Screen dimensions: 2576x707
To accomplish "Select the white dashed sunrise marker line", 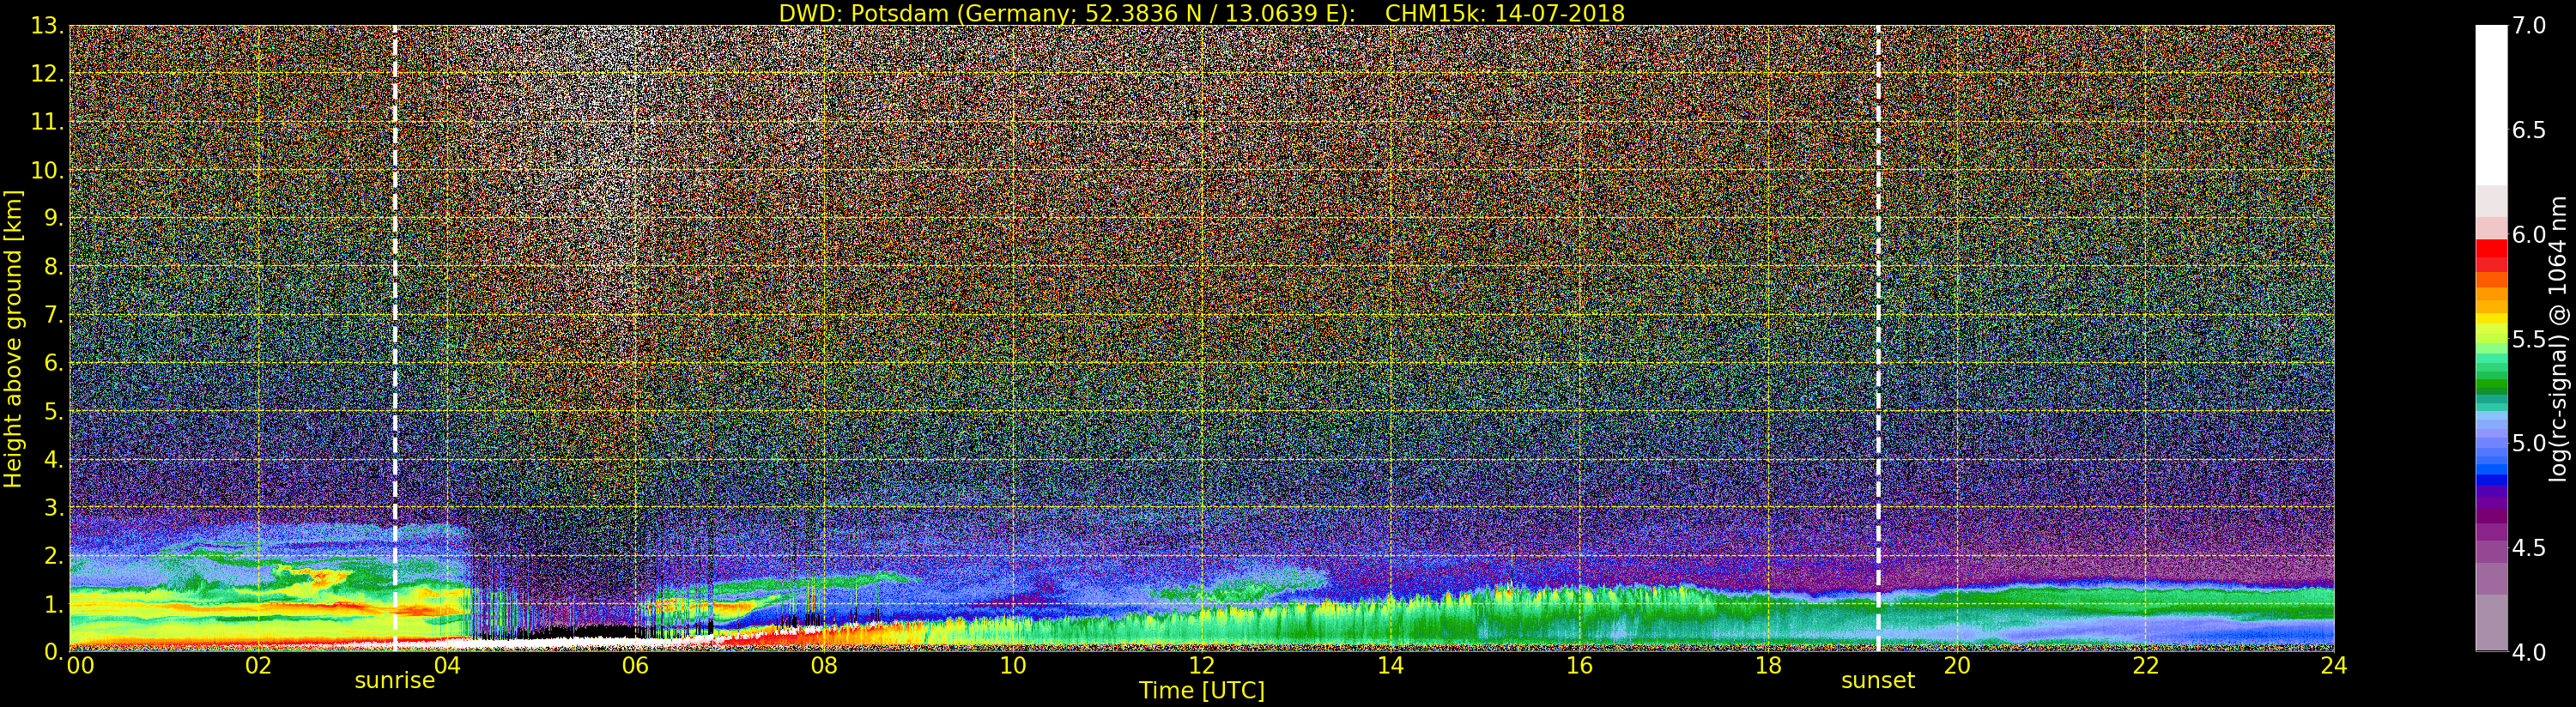I will click(395, 338).
